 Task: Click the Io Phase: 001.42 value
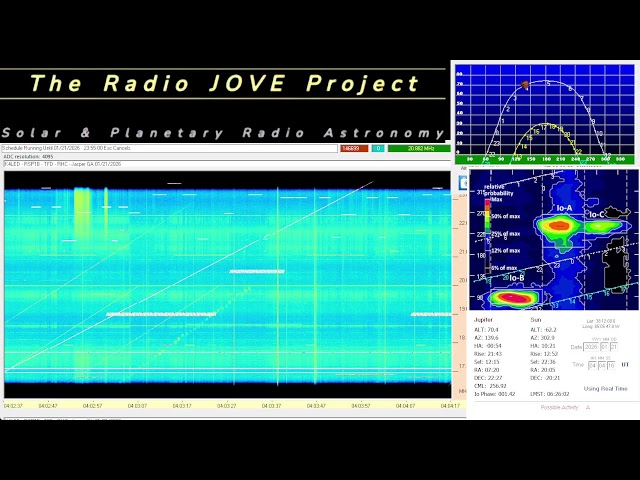pyautogui.click(x=495, y=394)
